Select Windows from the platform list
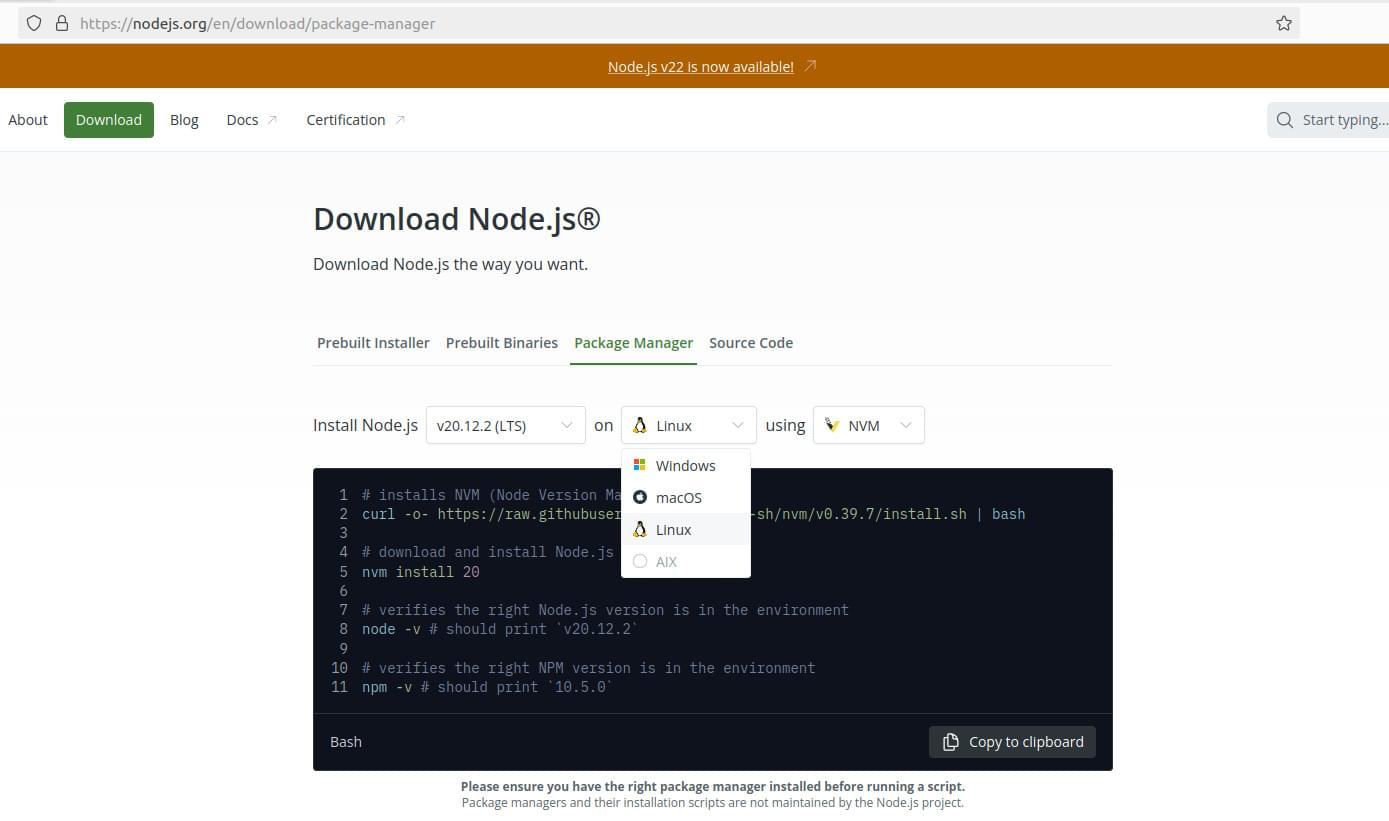1389x821 pixels. [686, 465]
